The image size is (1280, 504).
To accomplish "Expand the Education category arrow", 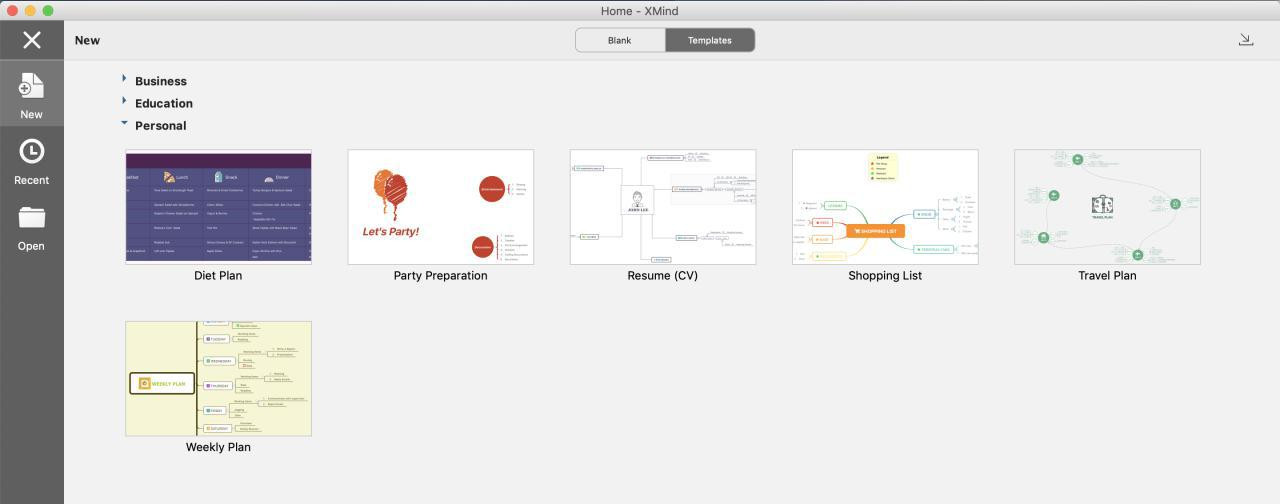I will [124, 101].
